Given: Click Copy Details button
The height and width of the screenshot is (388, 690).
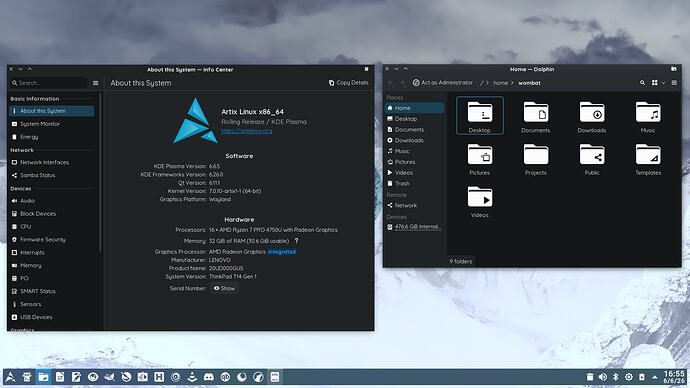Looking at the screenshot, I should (x=349, y=83).
